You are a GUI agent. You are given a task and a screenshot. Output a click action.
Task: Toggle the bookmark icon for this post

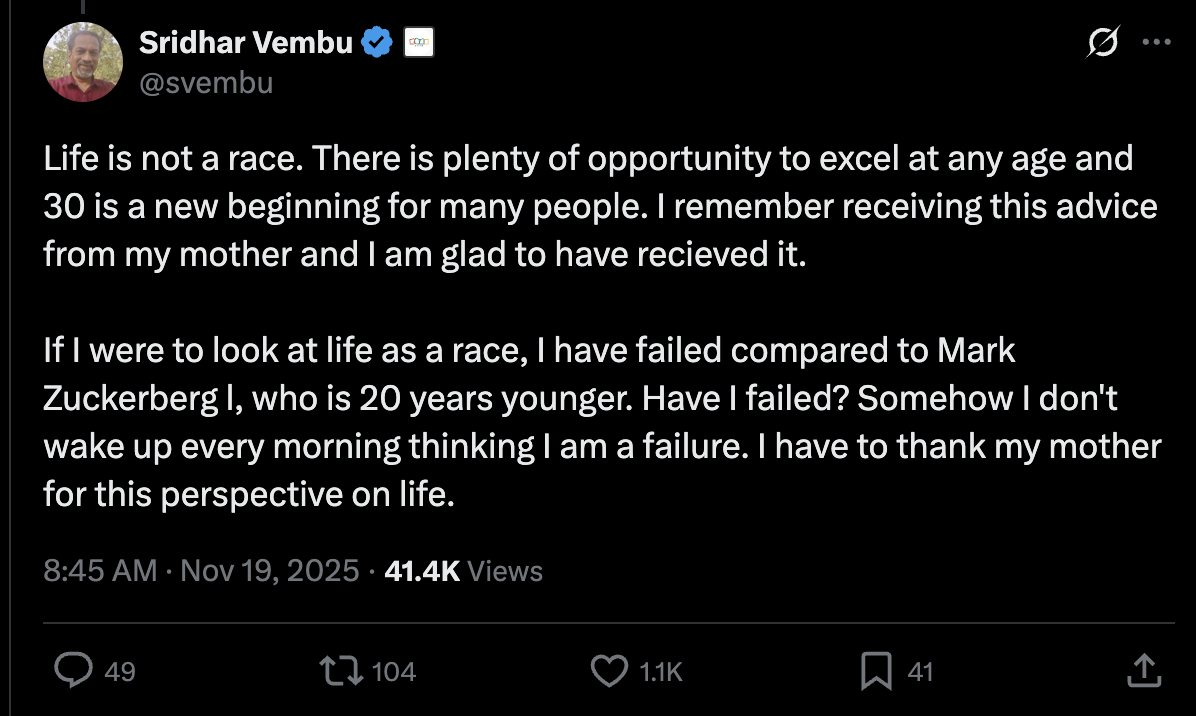pyautogui.click(x=876, y=671)
